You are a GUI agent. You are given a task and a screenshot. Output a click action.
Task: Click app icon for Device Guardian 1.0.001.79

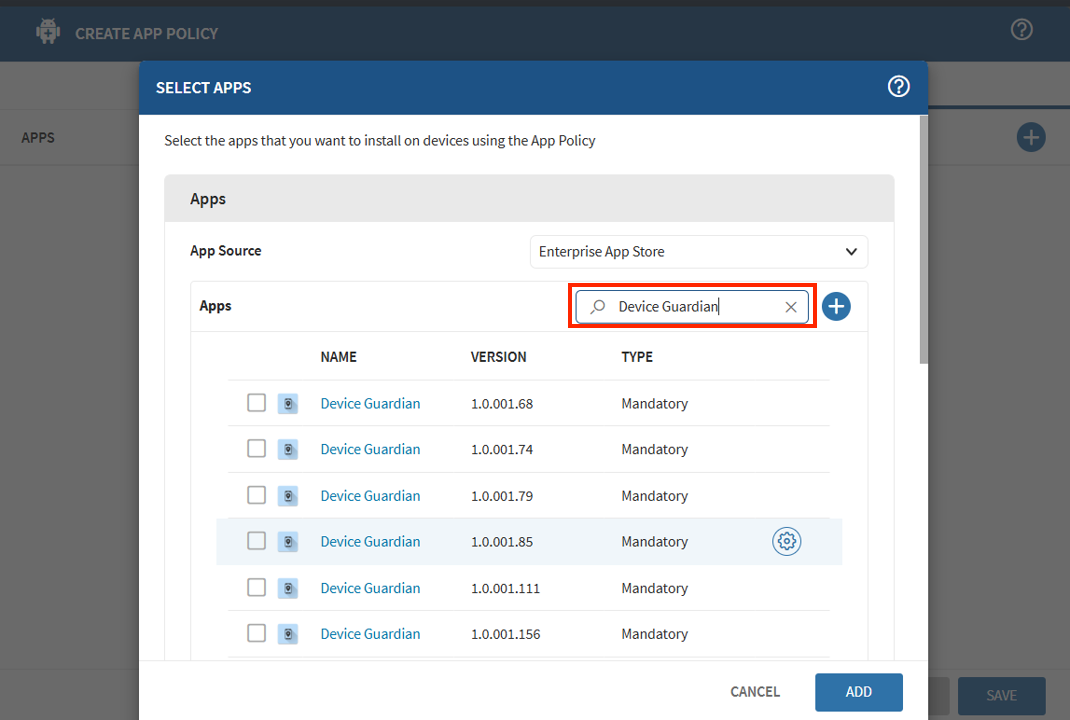tap(288, 496)
